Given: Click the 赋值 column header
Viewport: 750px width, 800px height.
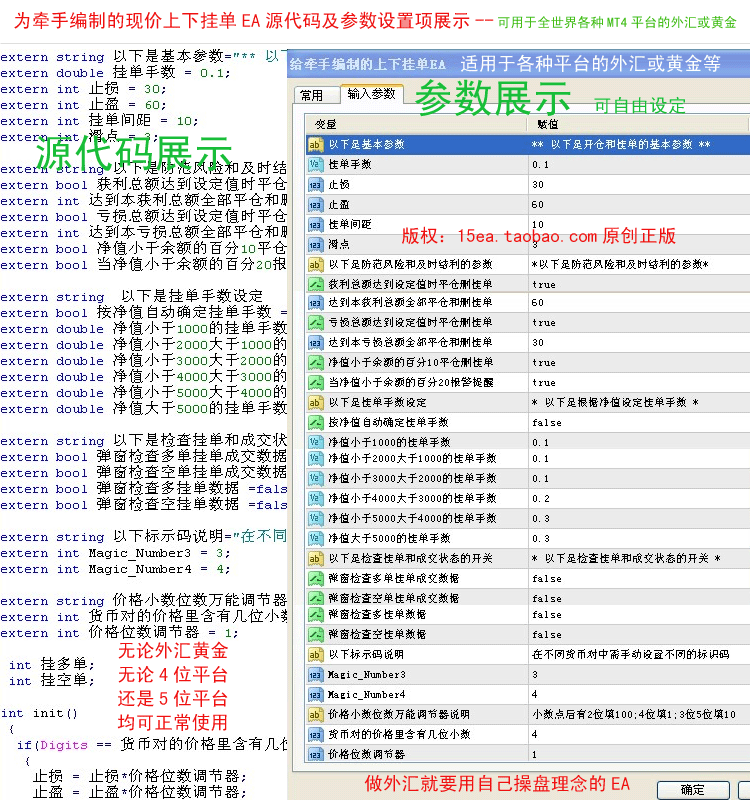Looking at the screenshot, I should (x=547, y=124).
